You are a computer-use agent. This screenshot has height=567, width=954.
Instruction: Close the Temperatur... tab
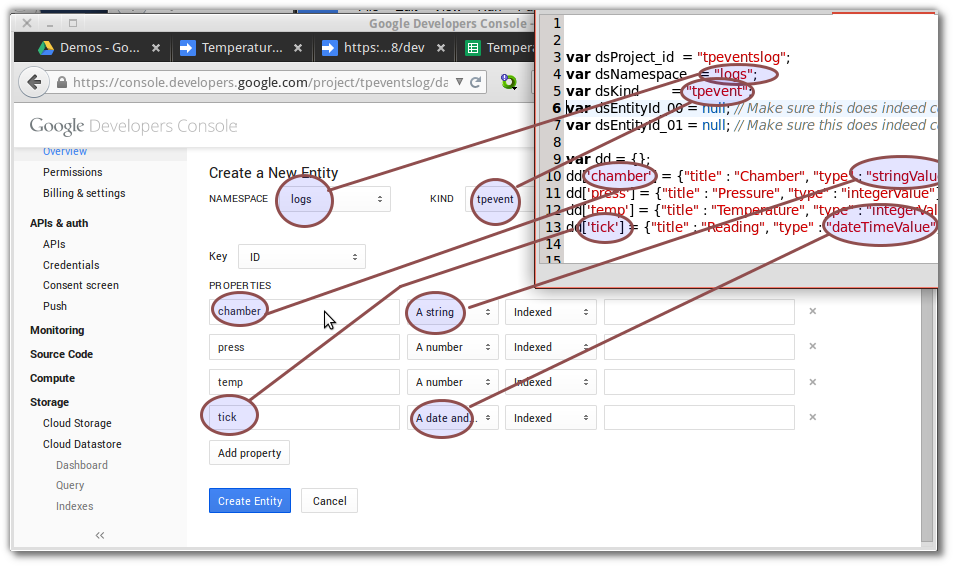click(298, 47)
